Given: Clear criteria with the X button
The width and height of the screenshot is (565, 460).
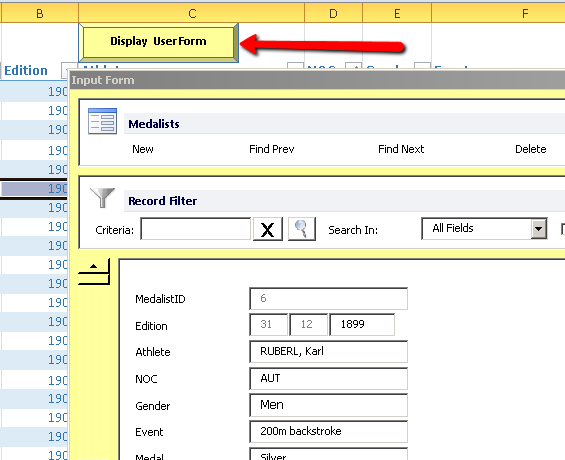Looking at the screenshot, I should pyautogui.click(x=268, y=229).
